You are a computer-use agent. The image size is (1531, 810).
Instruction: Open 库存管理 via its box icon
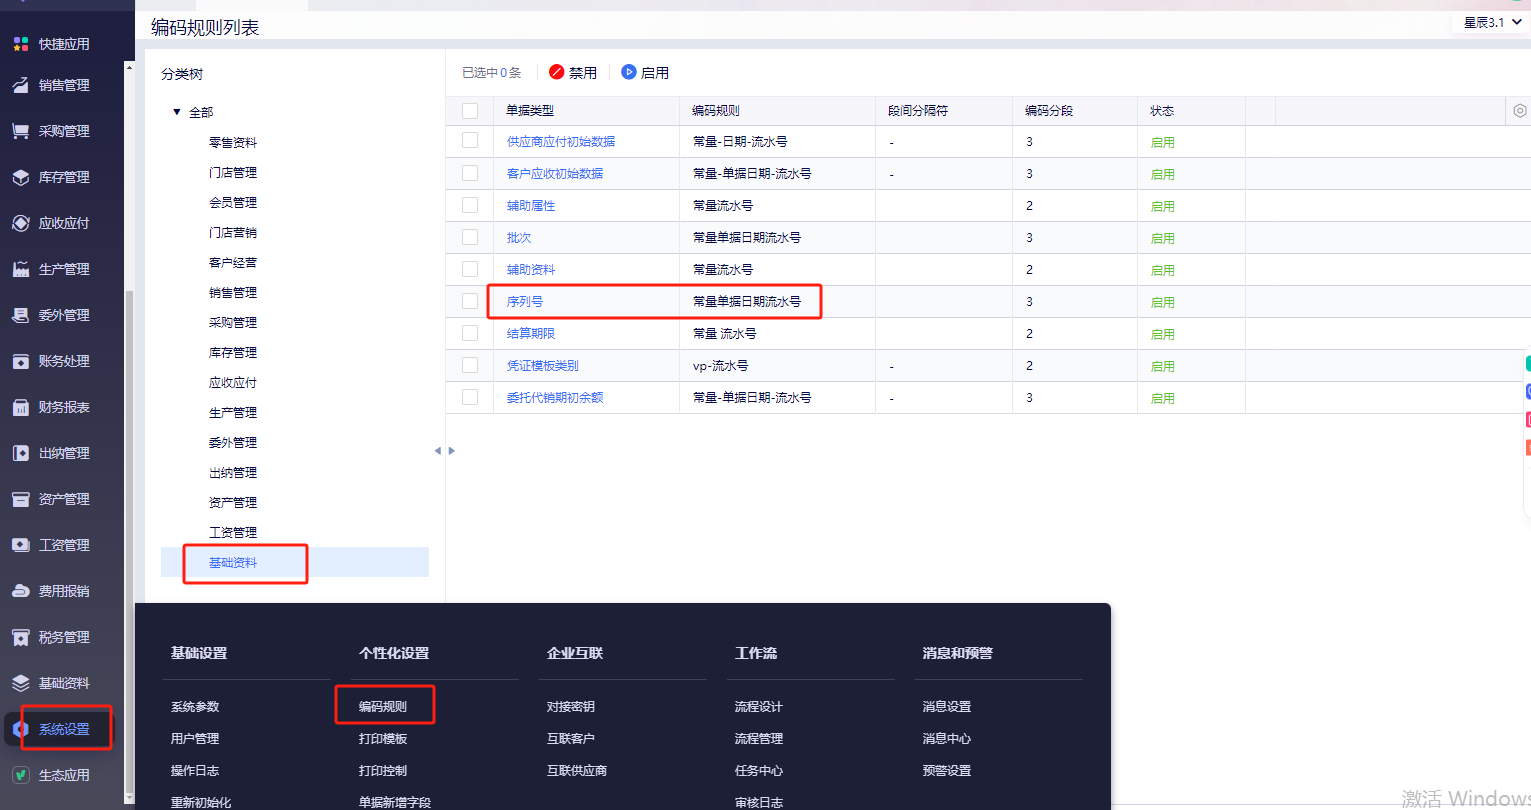coord(20,177)
